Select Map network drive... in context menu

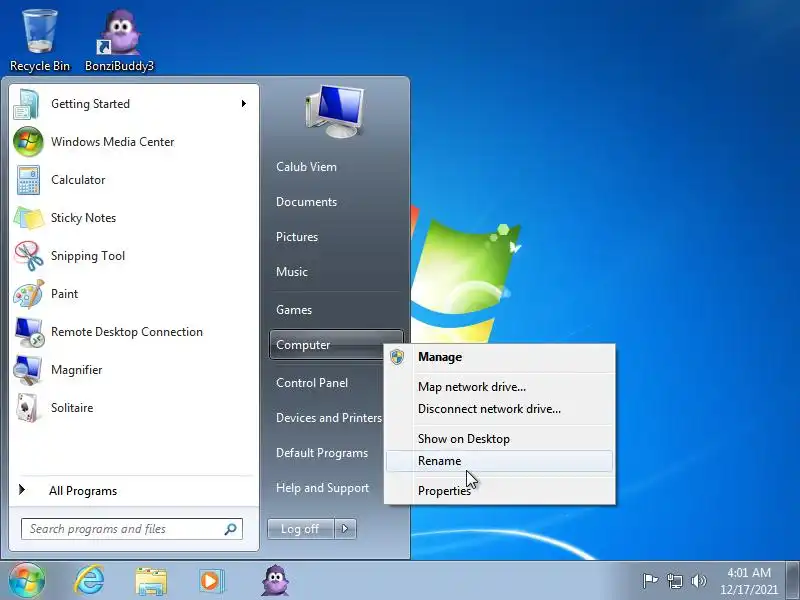499,387
